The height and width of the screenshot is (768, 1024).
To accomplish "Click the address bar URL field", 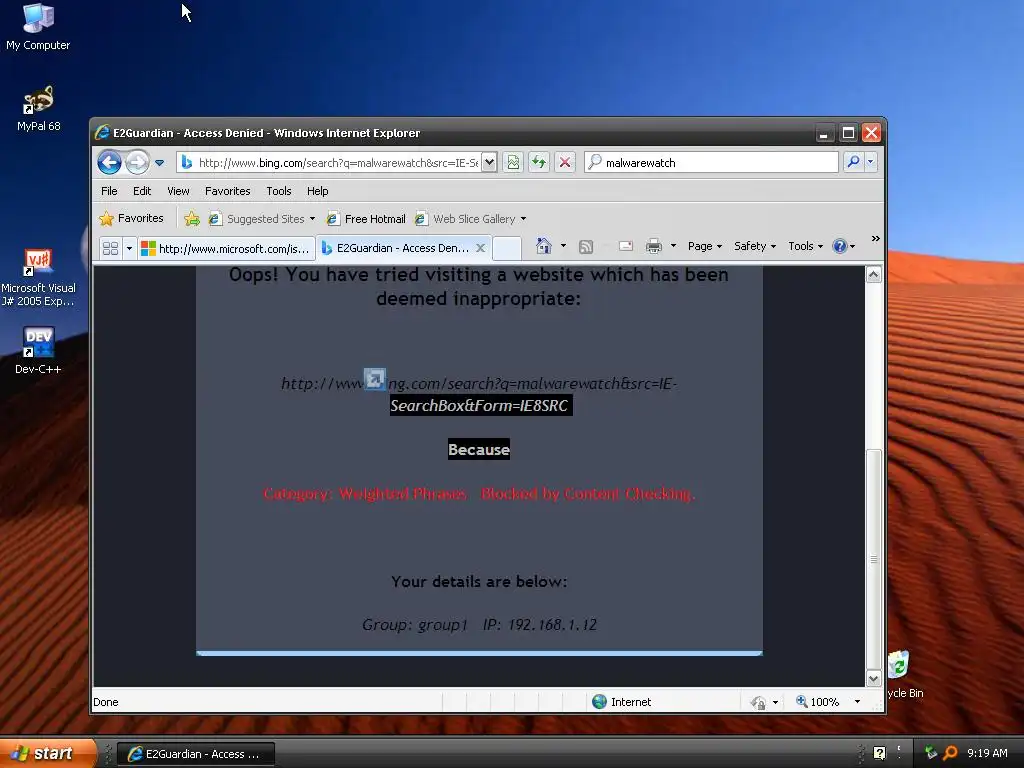I will (x=330, y=163).
